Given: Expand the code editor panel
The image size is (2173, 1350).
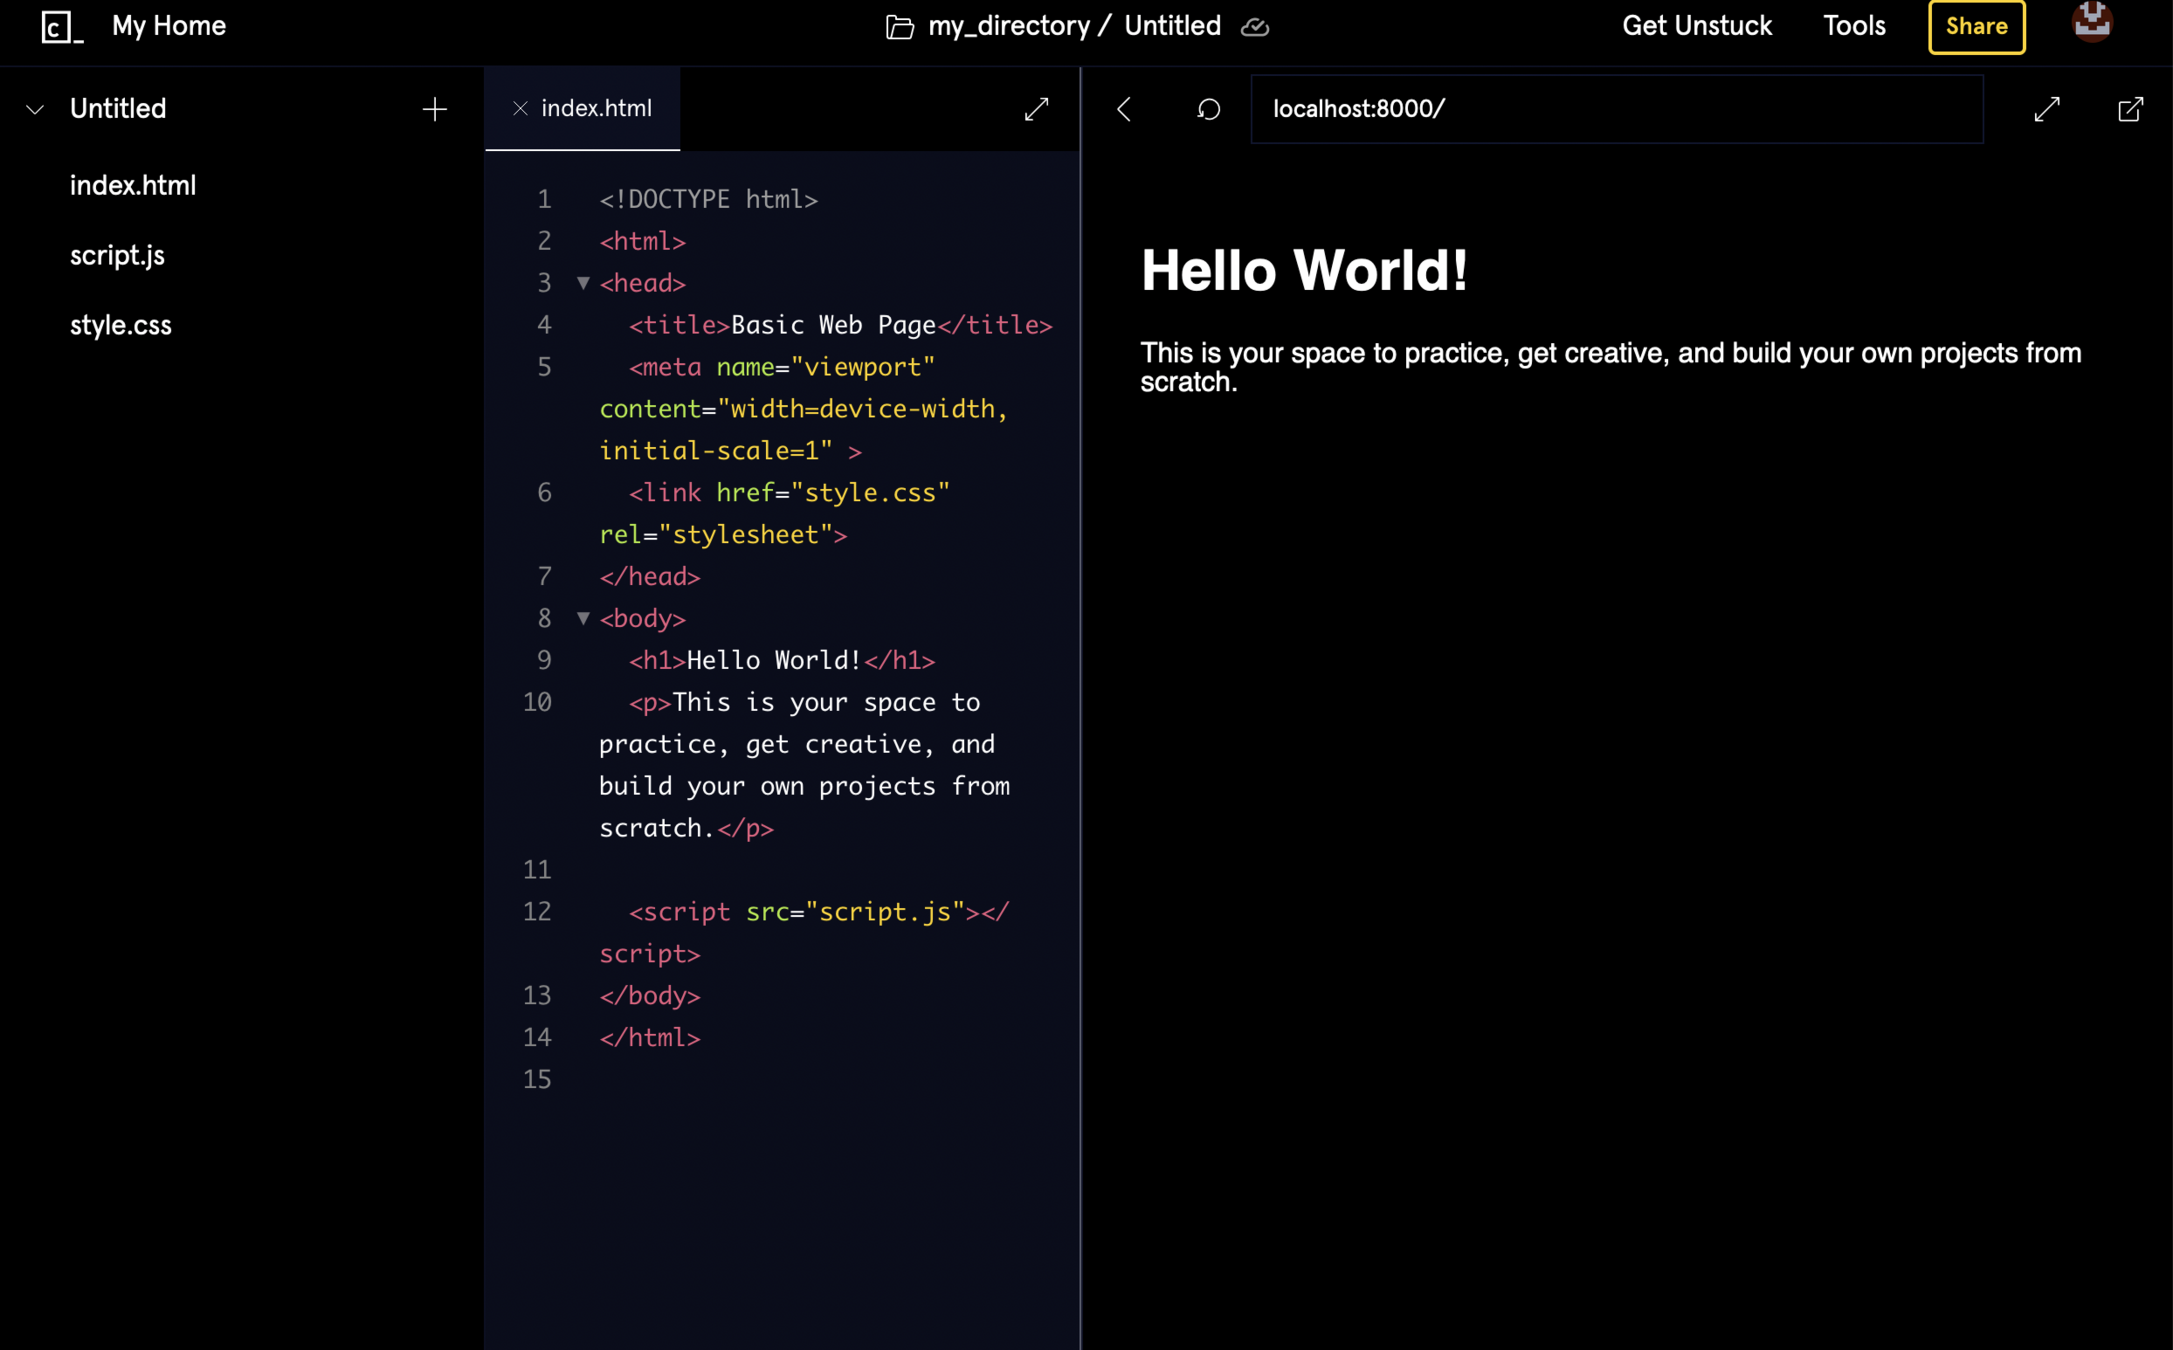Looking at the screenshot, I should pos(1037,109).
